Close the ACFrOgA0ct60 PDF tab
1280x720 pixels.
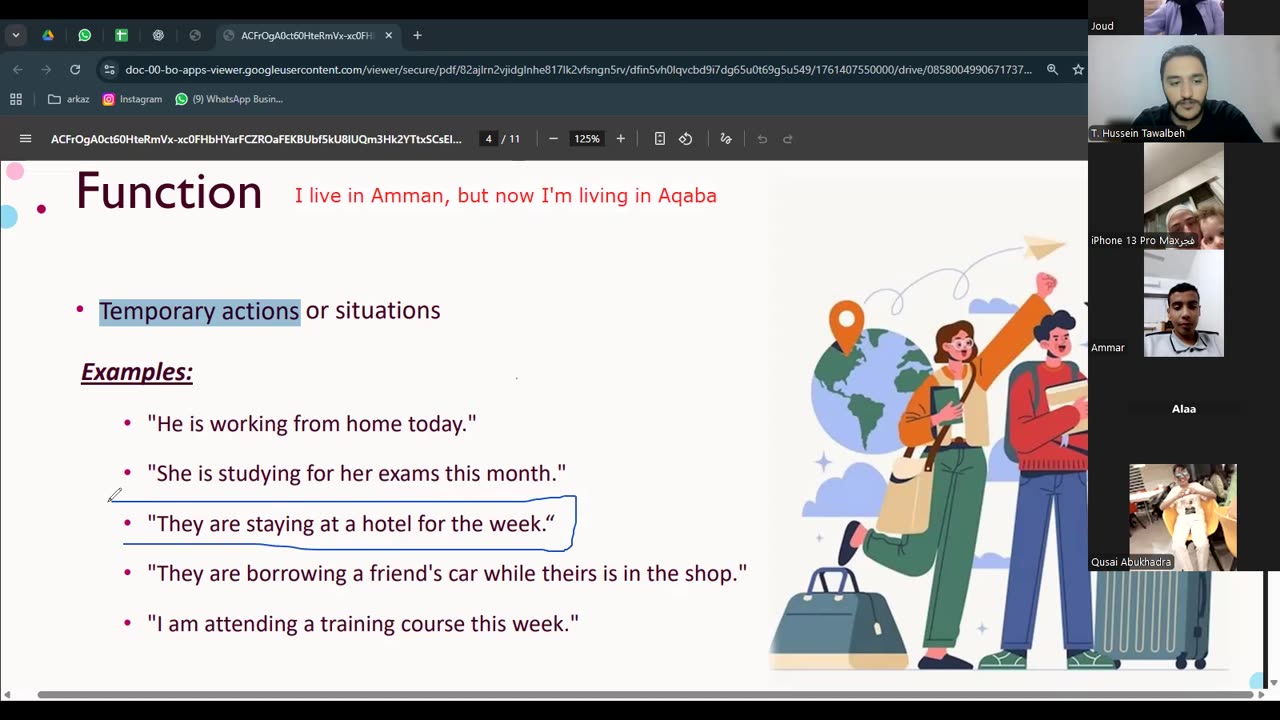click(x=389, y=35)
